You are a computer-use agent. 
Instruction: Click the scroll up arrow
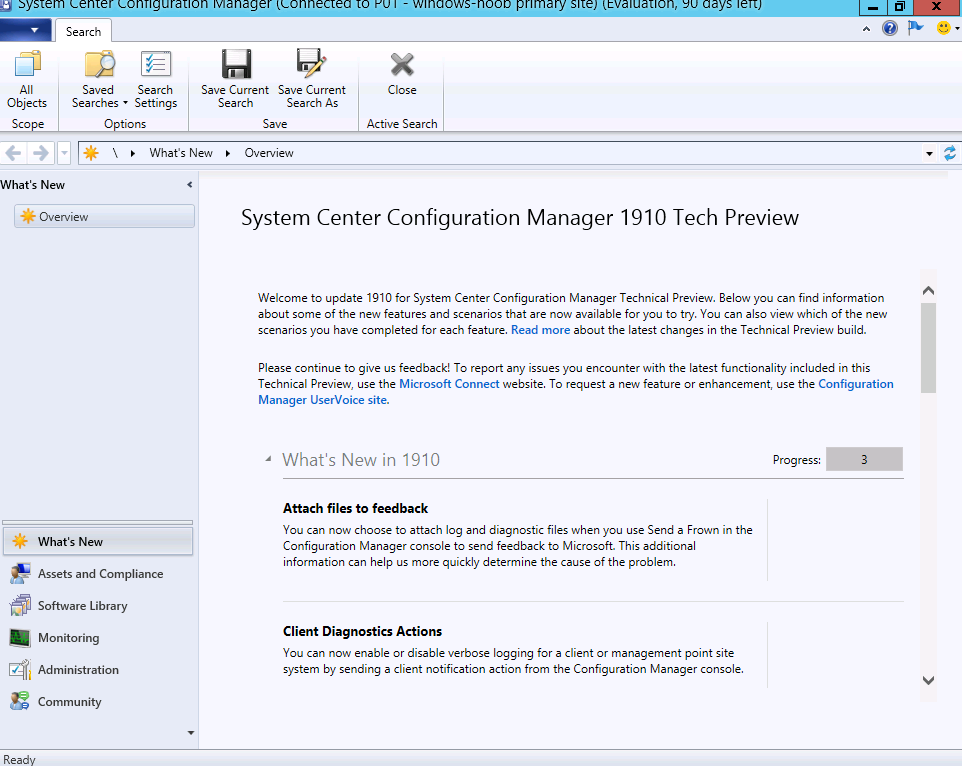pyautogui.click(x=928, y=291)
